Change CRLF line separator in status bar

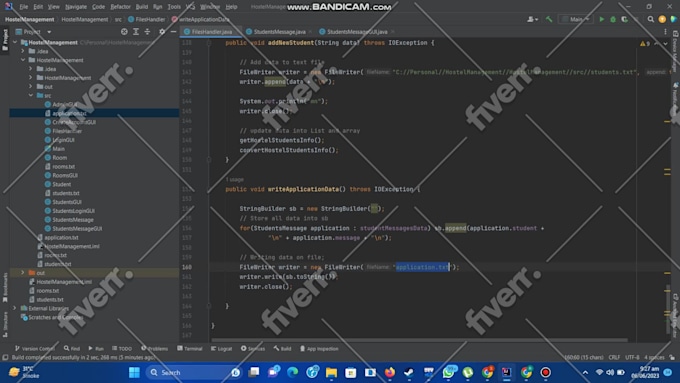[x=614, y=357]
